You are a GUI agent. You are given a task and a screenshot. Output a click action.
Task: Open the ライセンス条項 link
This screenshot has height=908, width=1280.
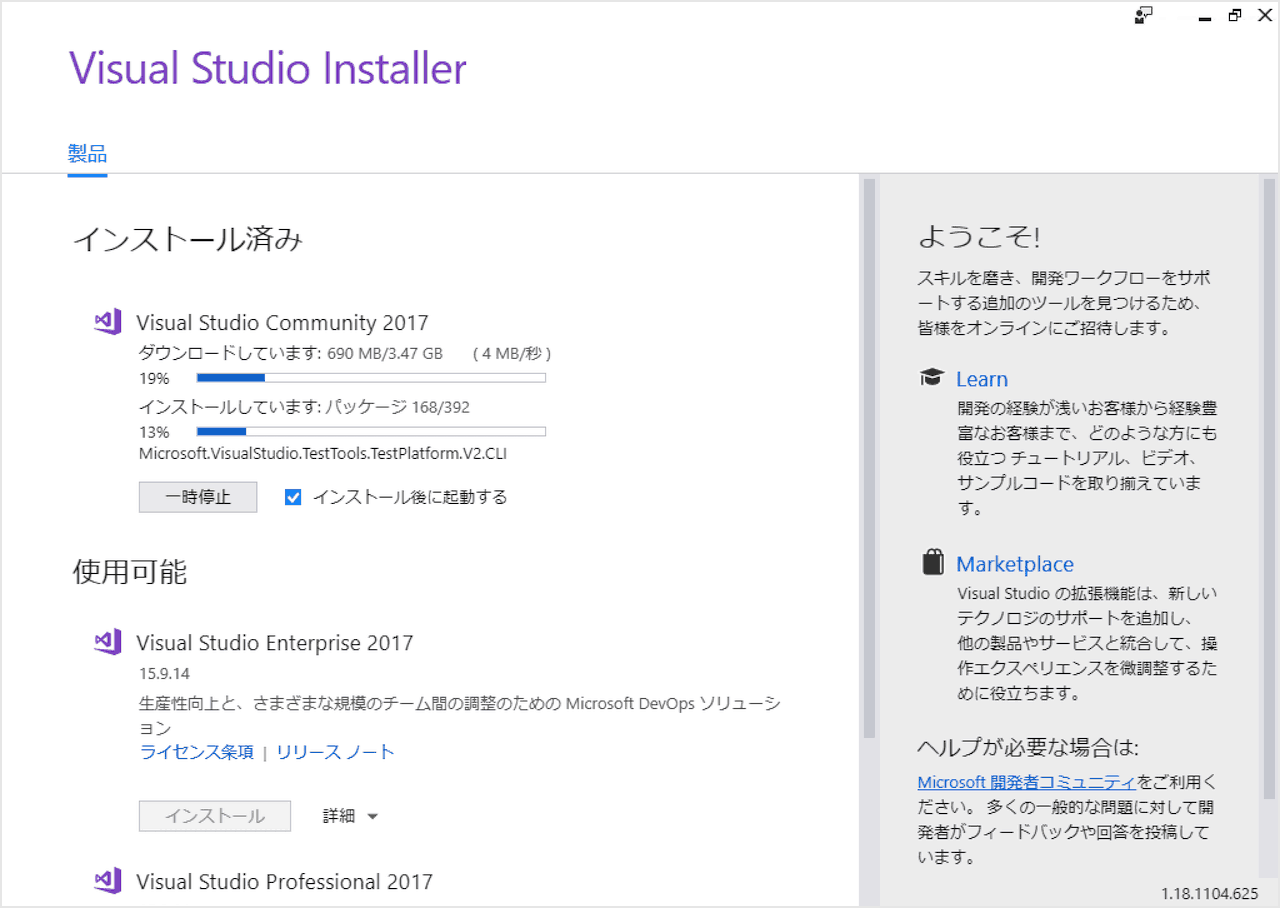pos(197,752)
